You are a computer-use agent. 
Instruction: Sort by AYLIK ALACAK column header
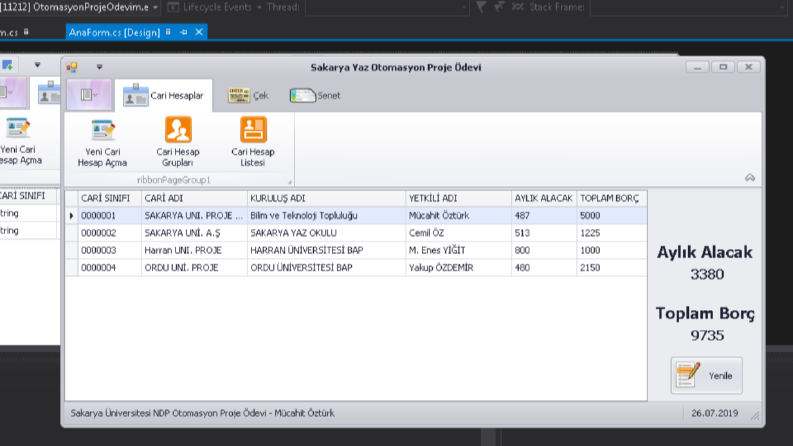pos(544,198)
